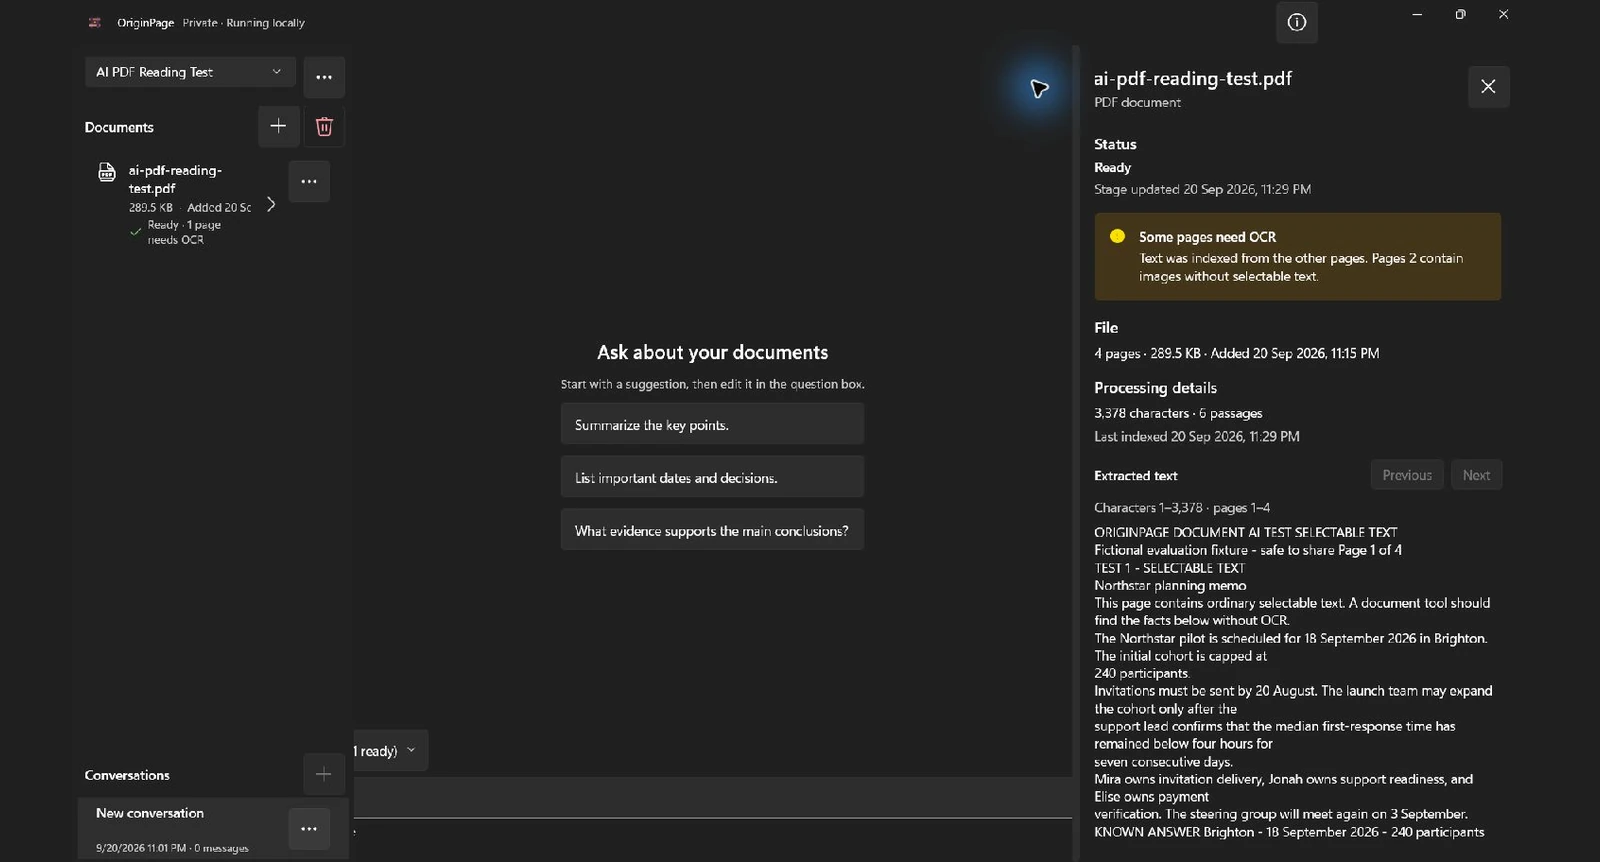Open the workspace more options button beside AI PDF Reading Test
The image size is (1600, 862).
point(324,77)
